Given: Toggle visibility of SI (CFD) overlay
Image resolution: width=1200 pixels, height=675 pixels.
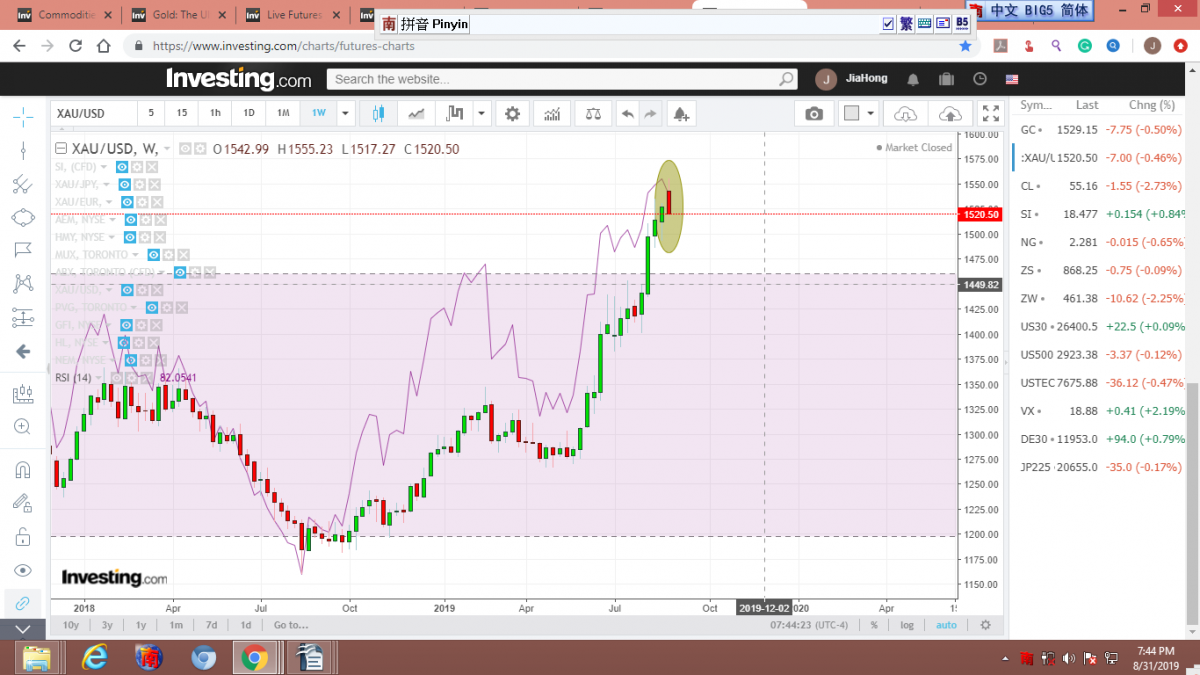Looking at the screenshot, I should tap(122, 167).
